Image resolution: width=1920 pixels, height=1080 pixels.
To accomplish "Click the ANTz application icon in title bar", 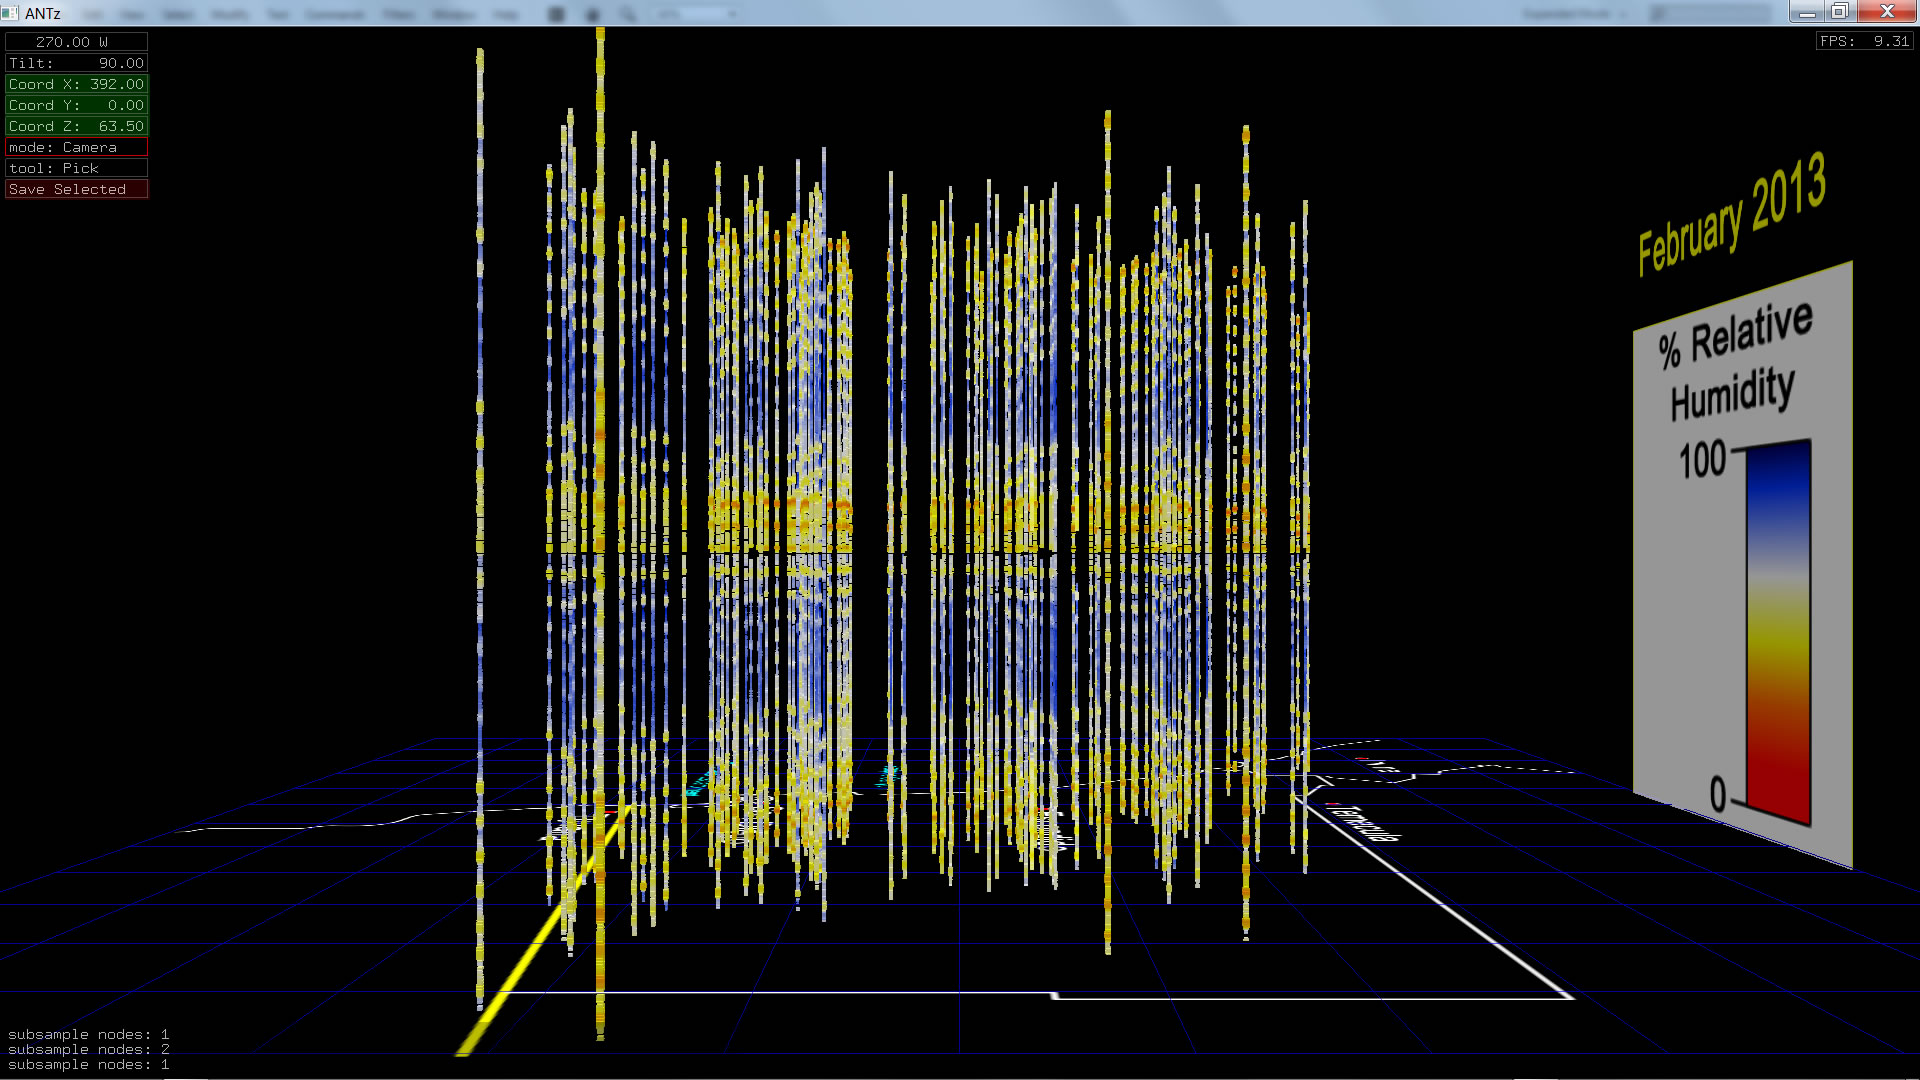I will click(x=10, y=13).
